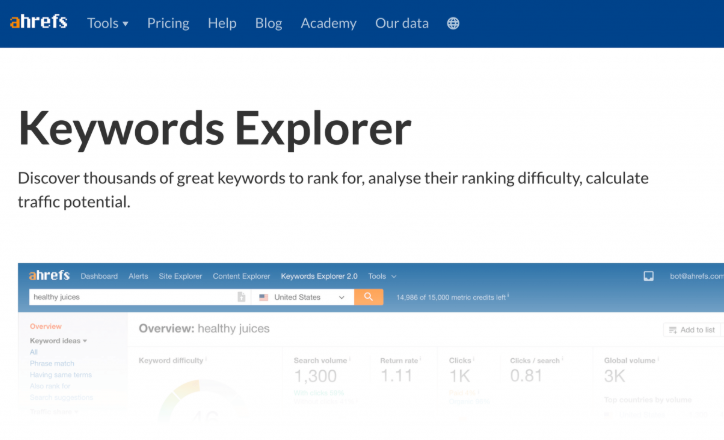Open Our data page
This screenshot has height=440, width=724.
click(402, 23)
